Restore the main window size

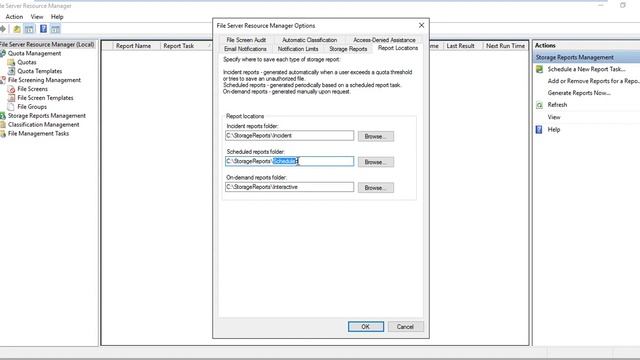pyautogui.click(x=622, y=5)
